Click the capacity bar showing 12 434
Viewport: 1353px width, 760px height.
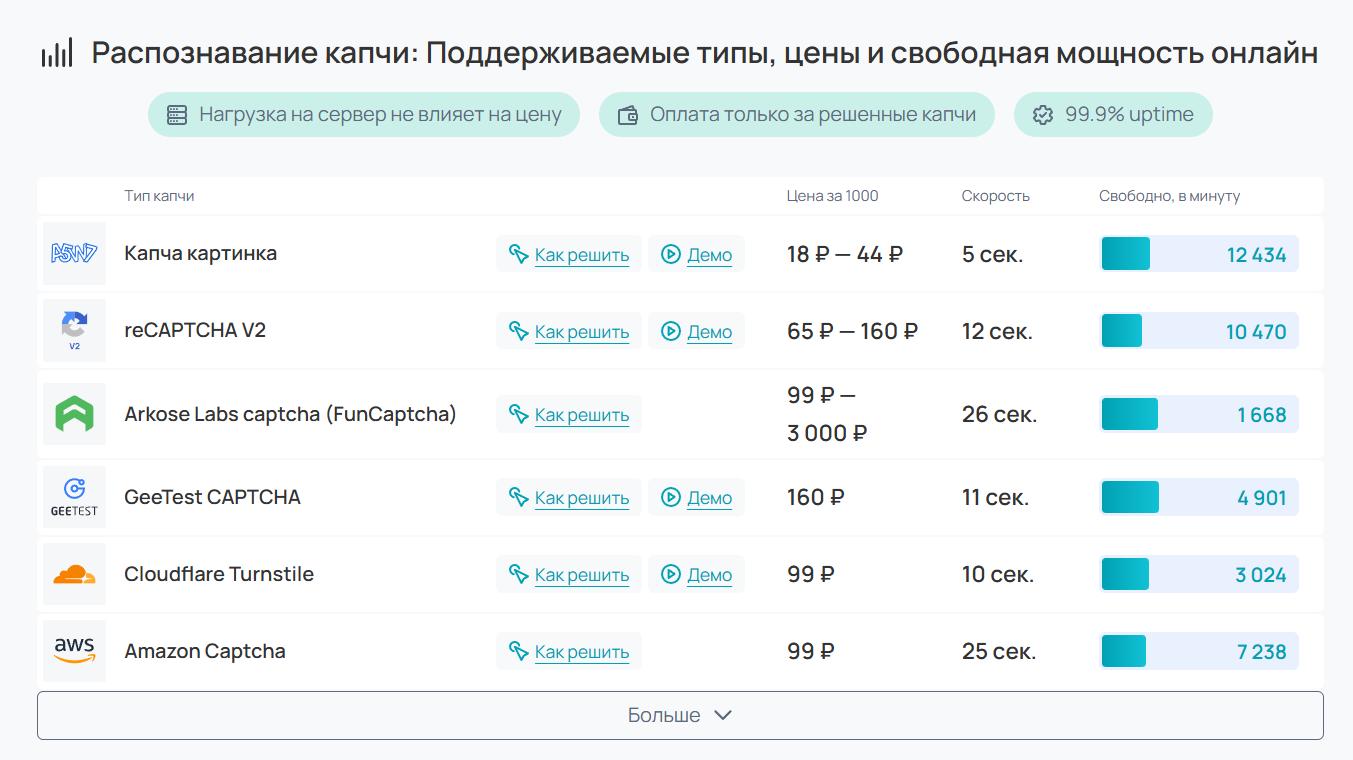click(1199, 253)
